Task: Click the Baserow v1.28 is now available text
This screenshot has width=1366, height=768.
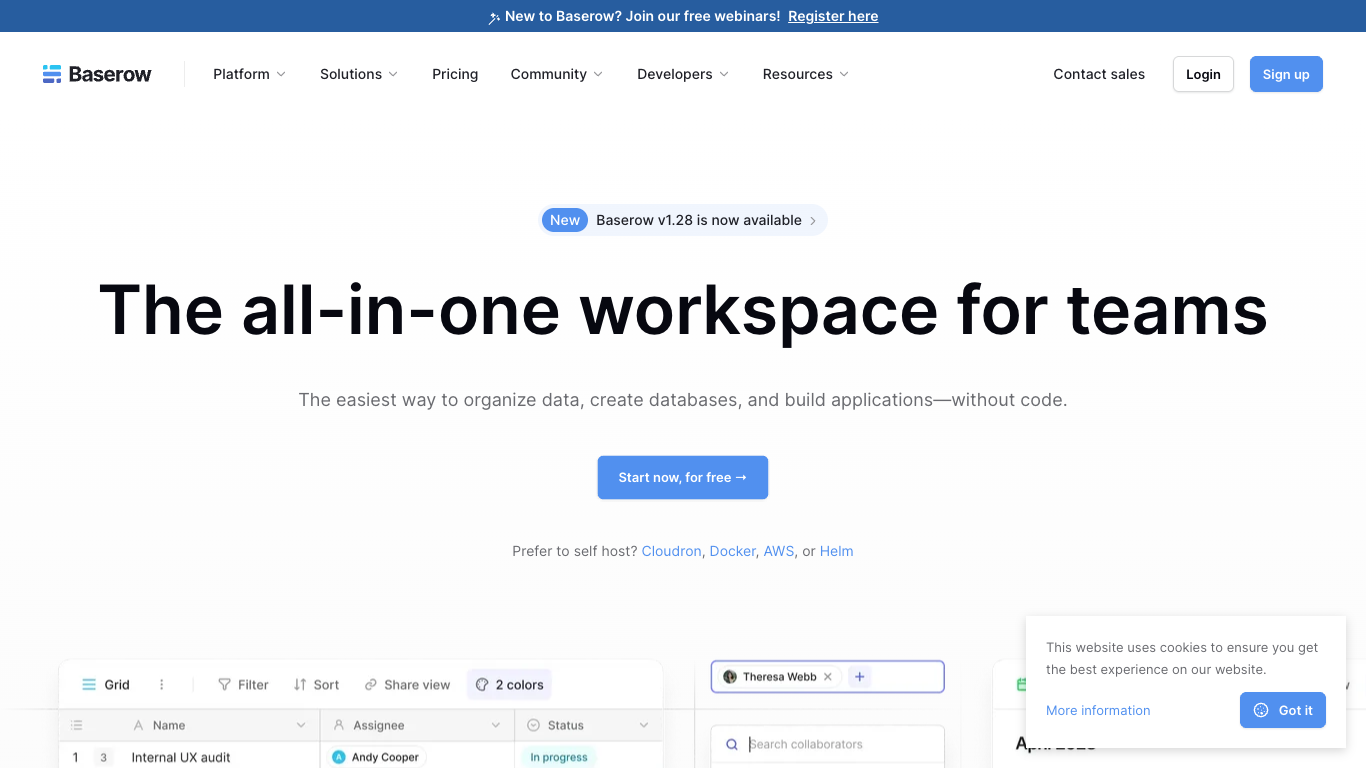Action: (x=699, y=220)
